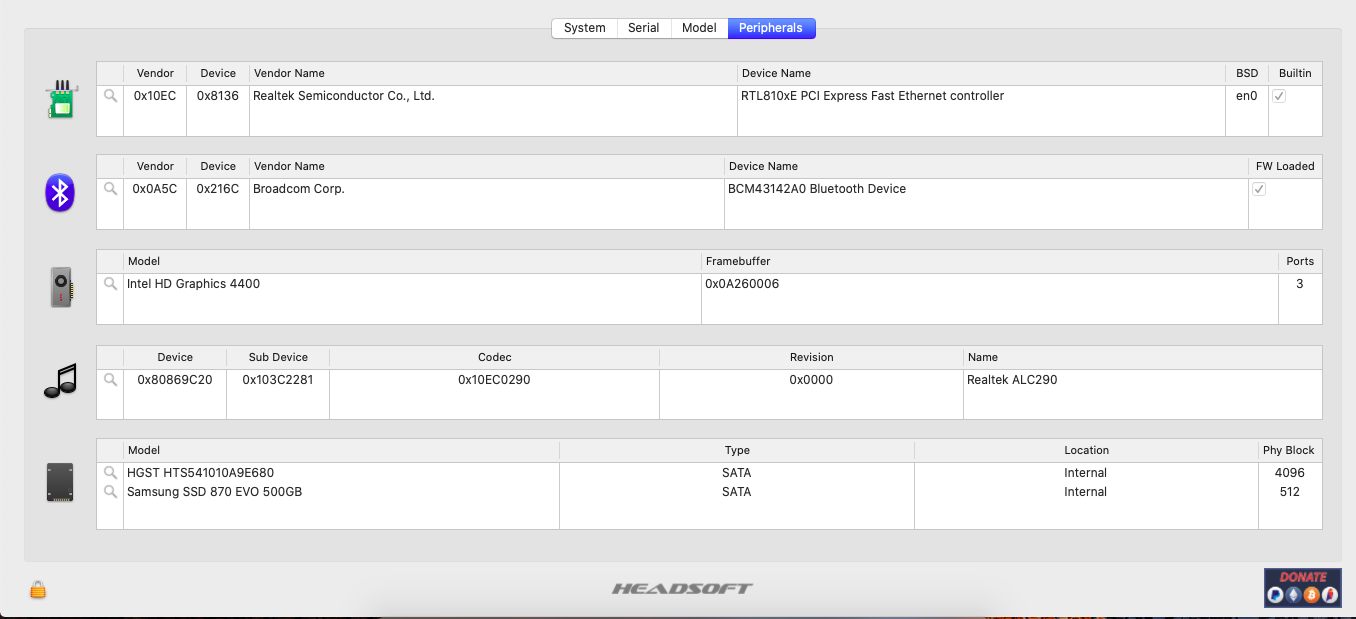Select Broadcom Corp. vendor name

298,188
